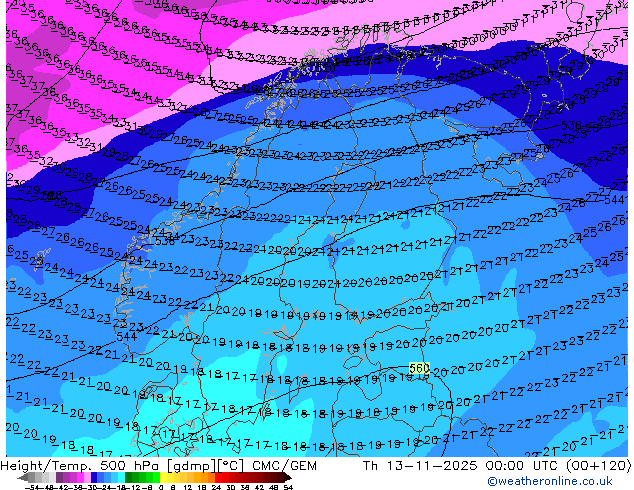Click the 'Height/Temp. 500 hPa' title text
This screenshot has width=634, height=490.
point(80,466)
